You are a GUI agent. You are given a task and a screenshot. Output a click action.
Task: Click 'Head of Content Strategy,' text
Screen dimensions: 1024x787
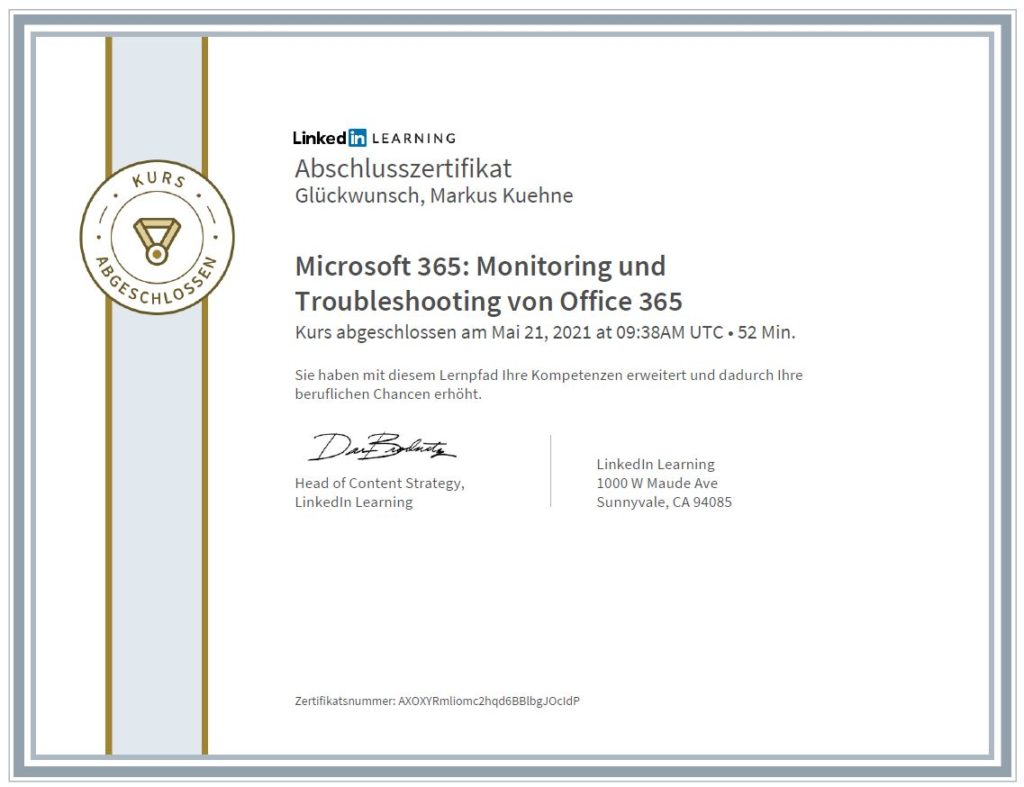tap(379, 483)
